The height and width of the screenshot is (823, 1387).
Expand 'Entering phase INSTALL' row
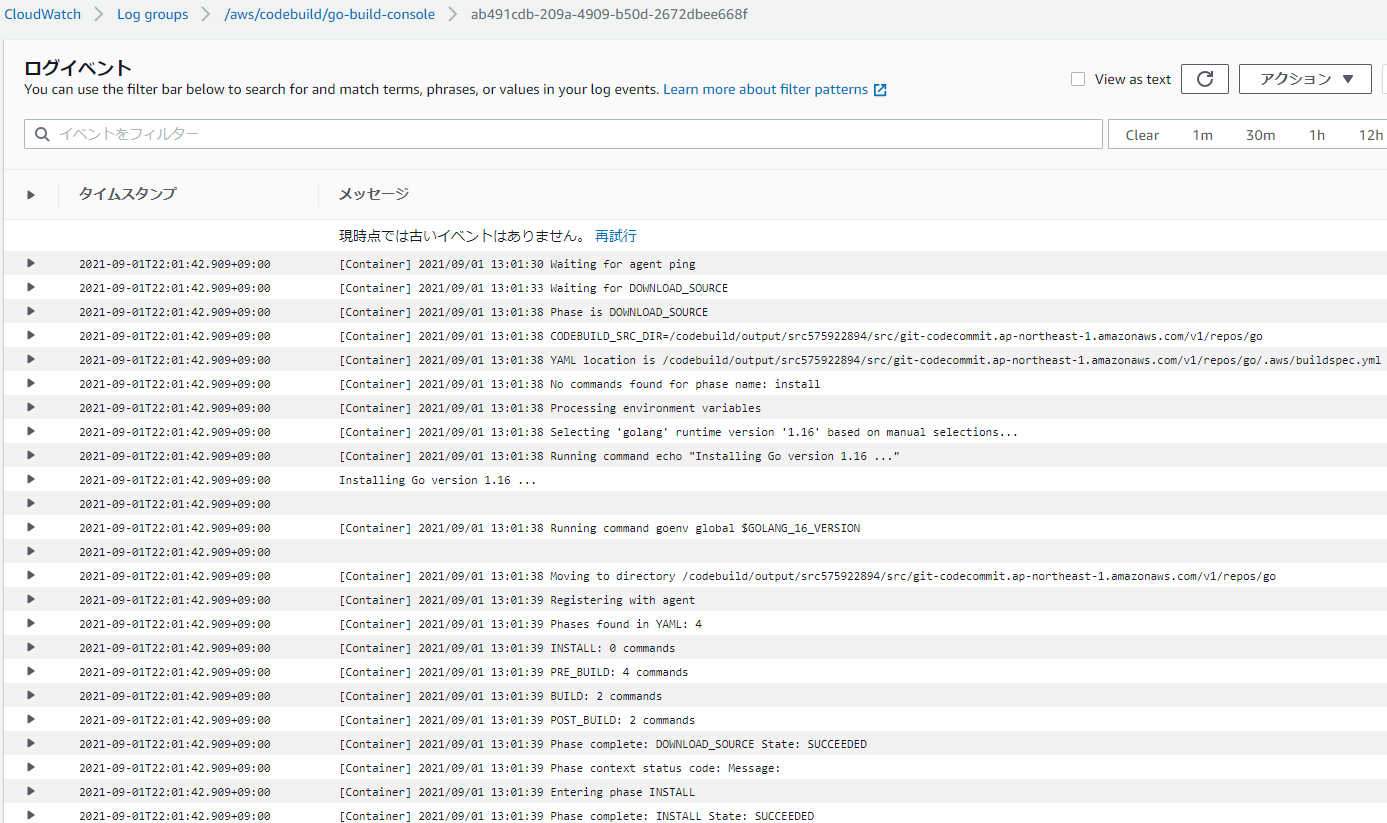[x=31, y=791]
